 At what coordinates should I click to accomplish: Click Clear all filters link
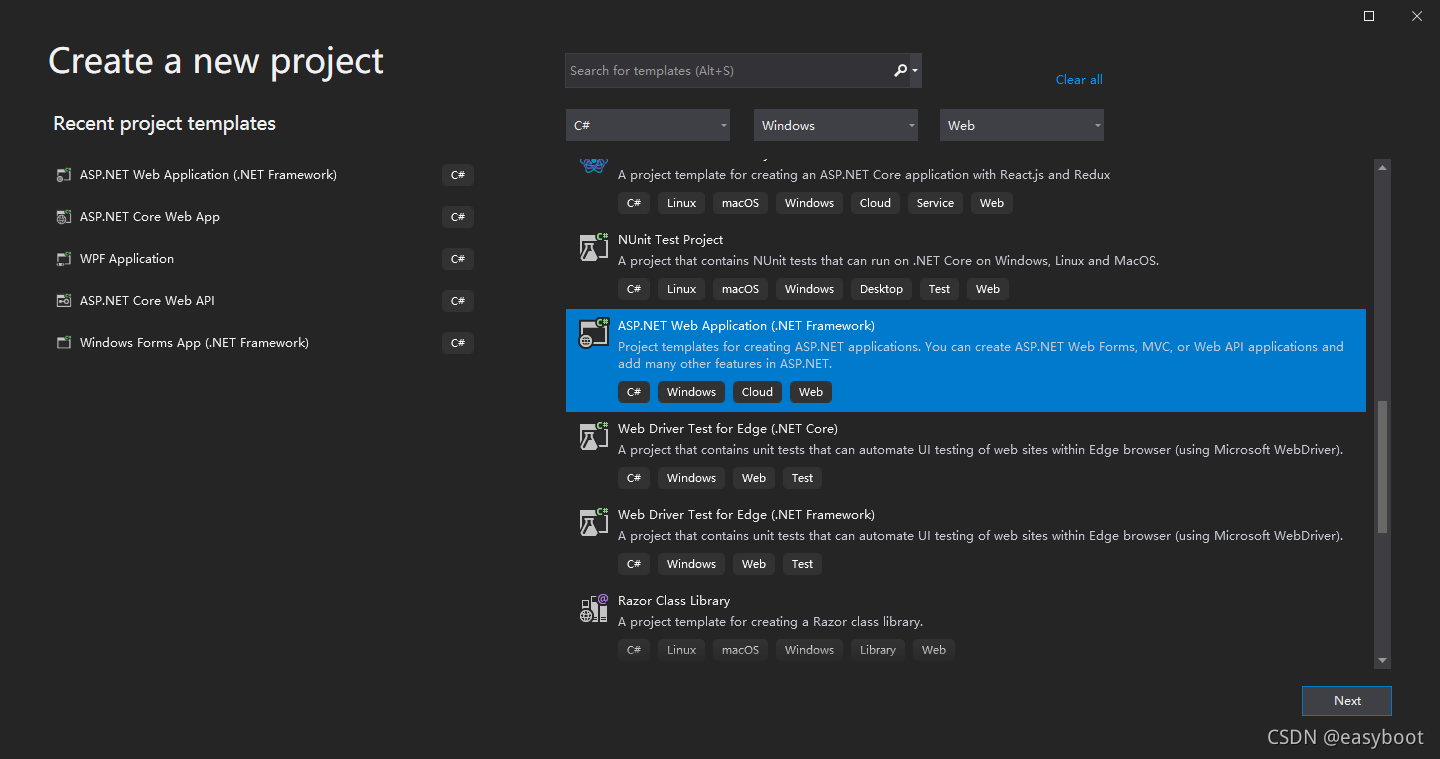[x=1079, y=80]
